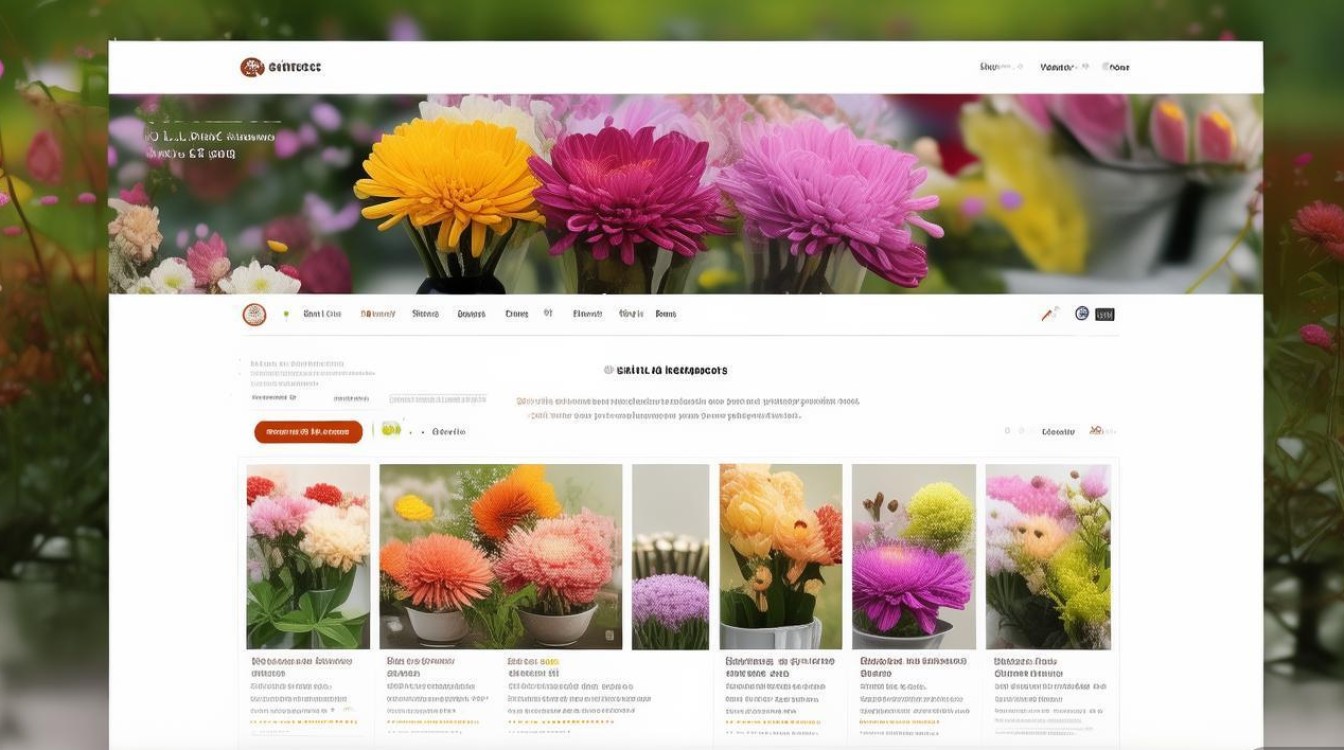Click the round brown logo in the header
This screenshot has width=1344, height=750.
(252, 67)
